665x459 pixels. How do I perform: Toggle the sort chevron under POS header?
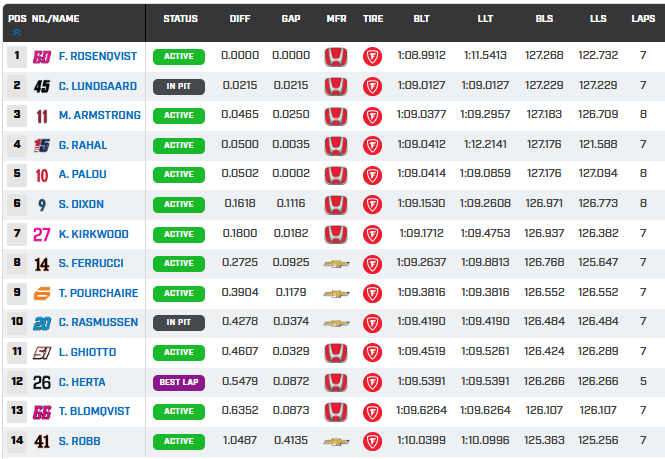tap(15, 32)
